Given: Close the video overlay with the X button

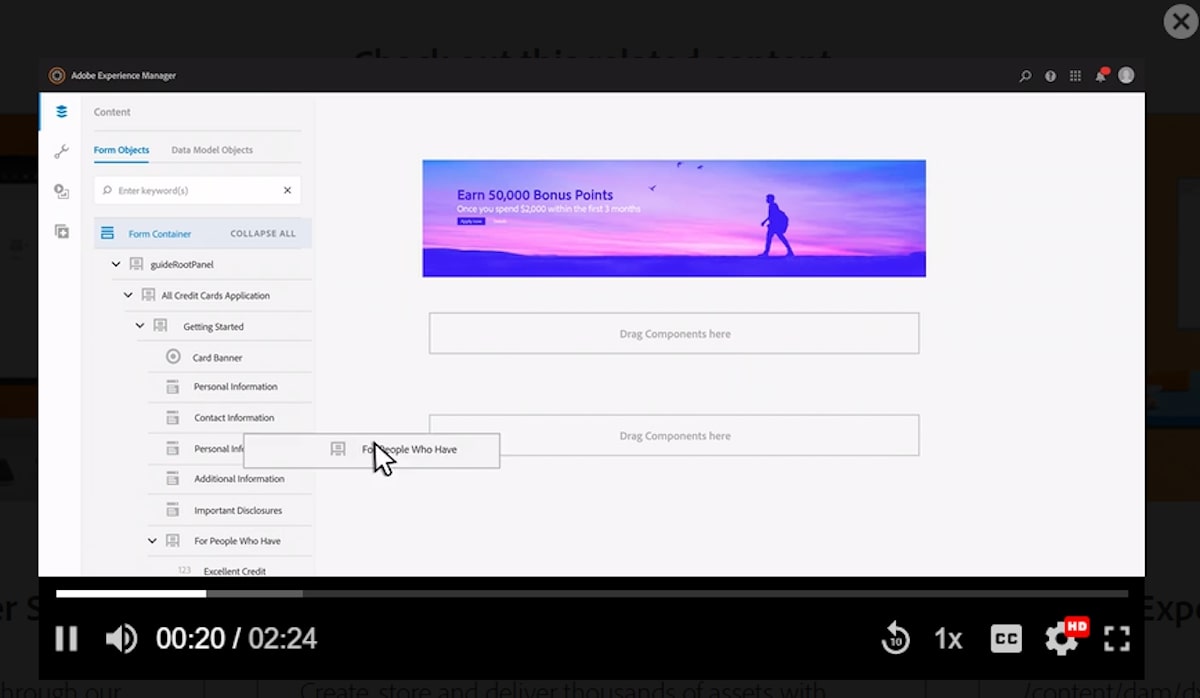Looking at the screenshot, I should coord(1182,20).
